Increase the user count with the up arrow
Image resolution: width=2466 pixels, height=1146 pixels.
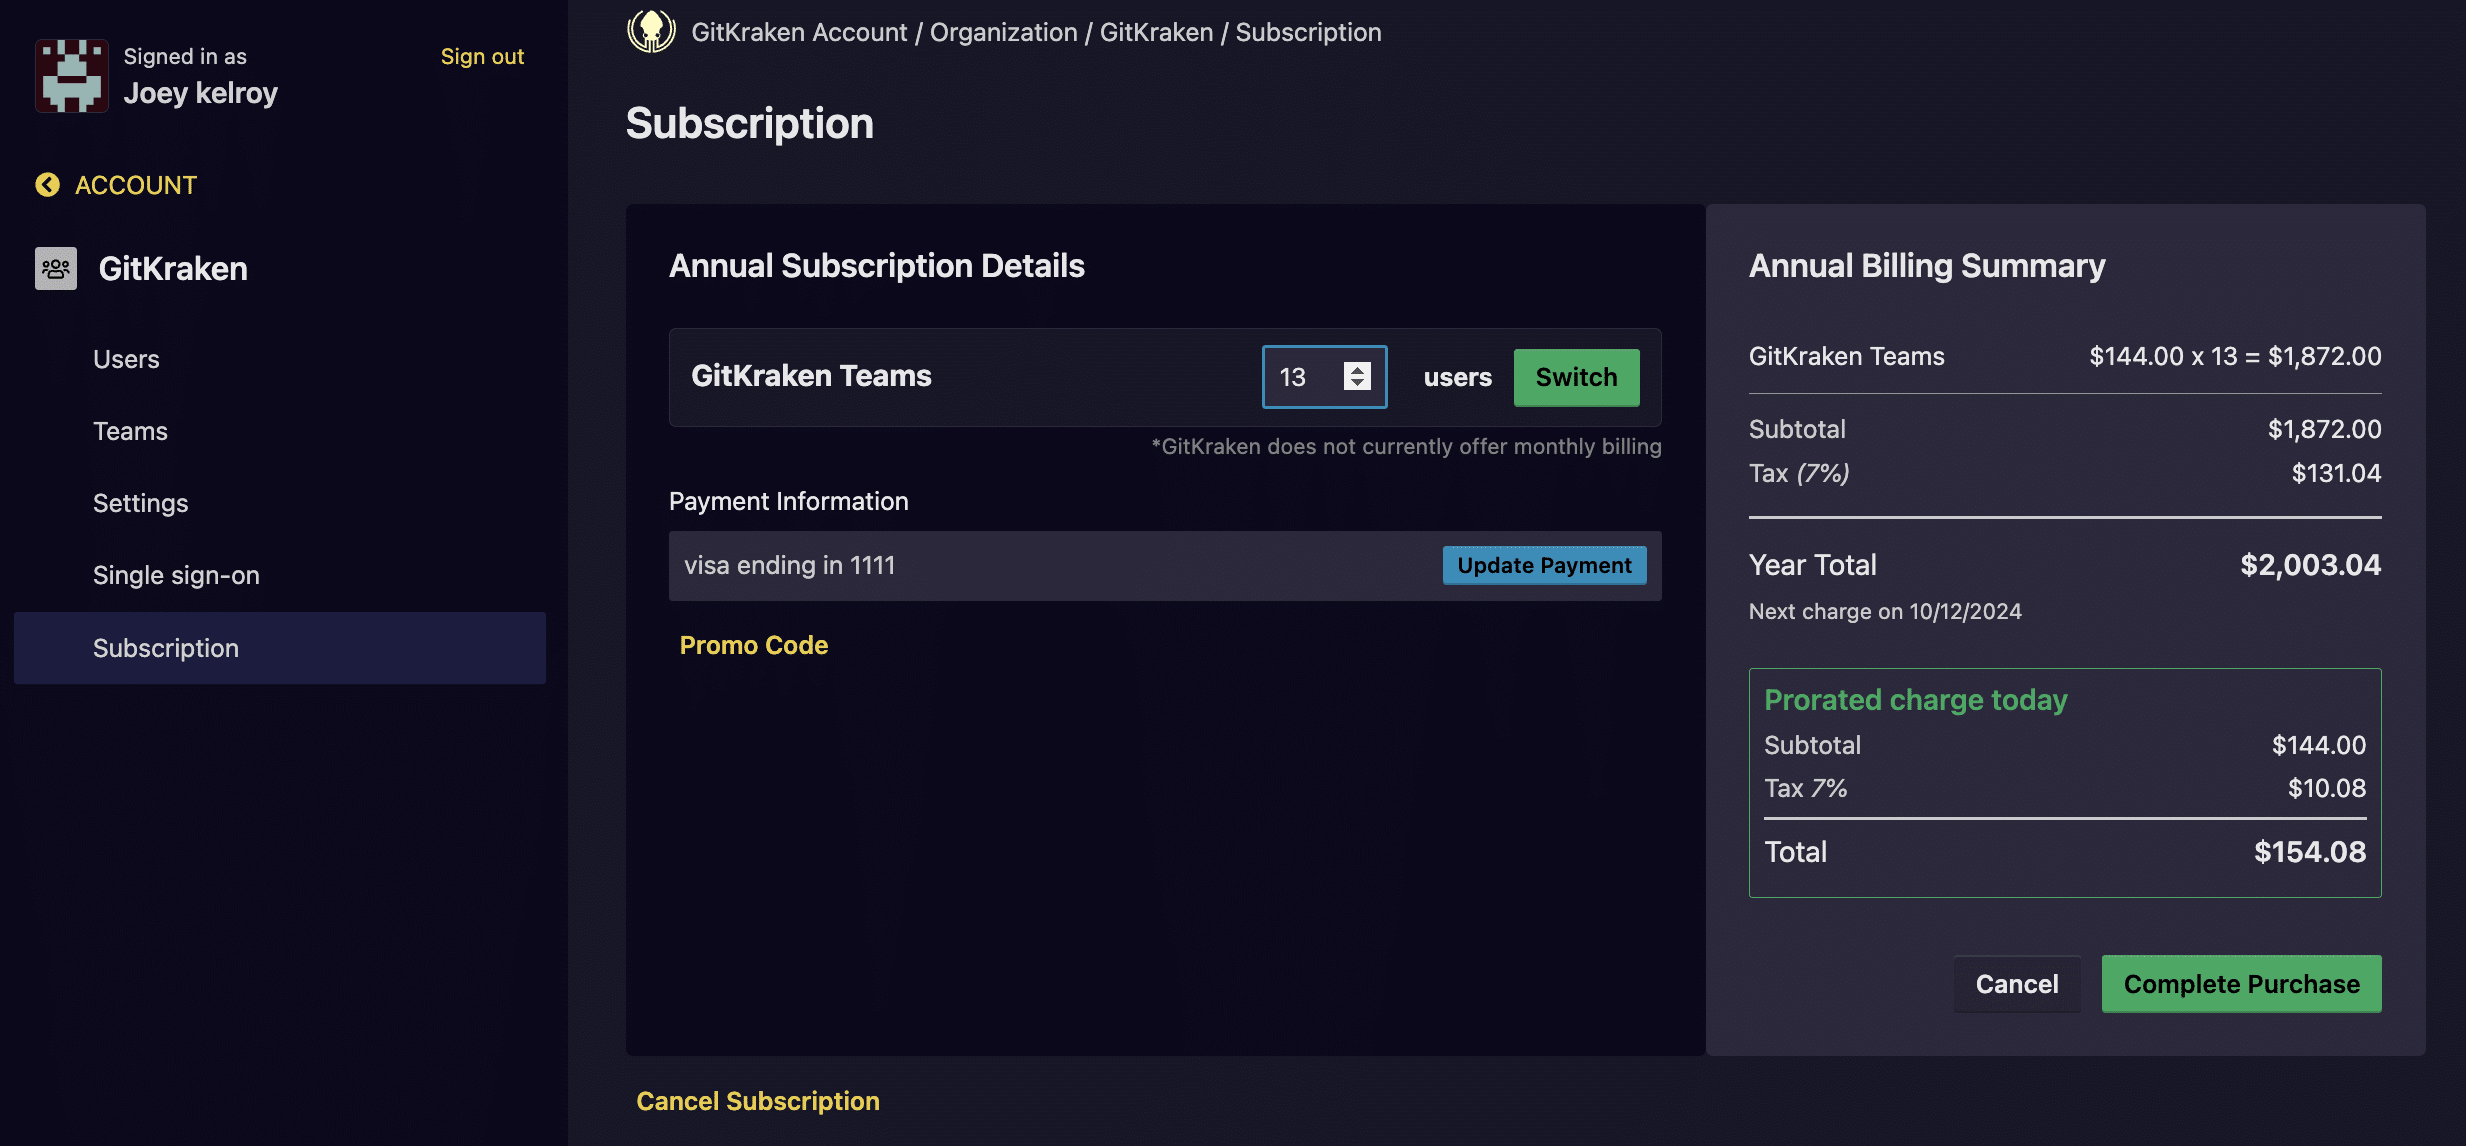click(x=1357, y=369)
